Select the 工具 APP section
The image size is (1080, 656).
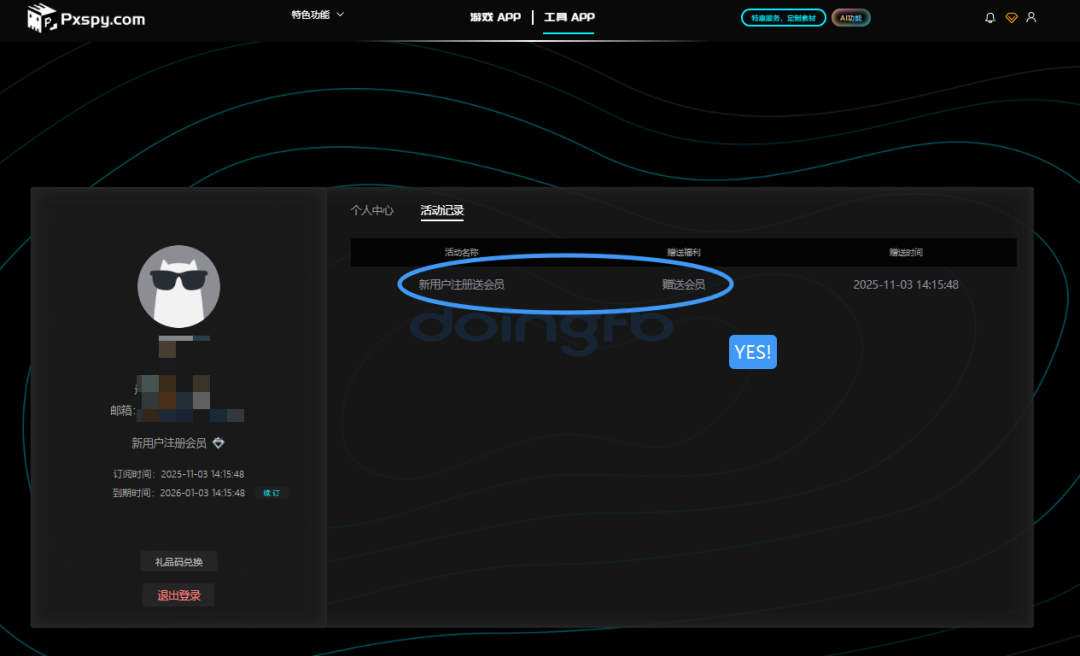point(569,17)
